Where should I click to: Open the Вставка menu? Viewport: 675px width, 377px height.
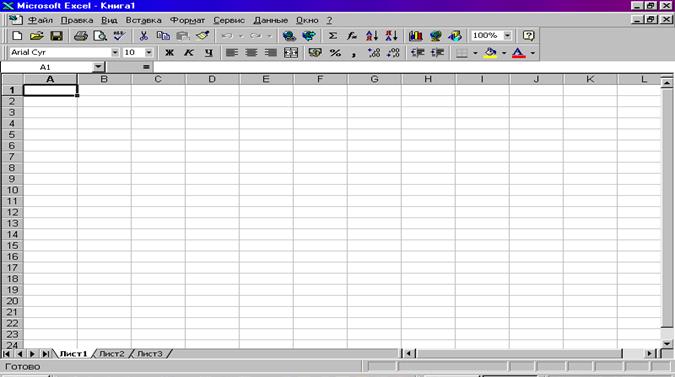[x=143, y=20]
